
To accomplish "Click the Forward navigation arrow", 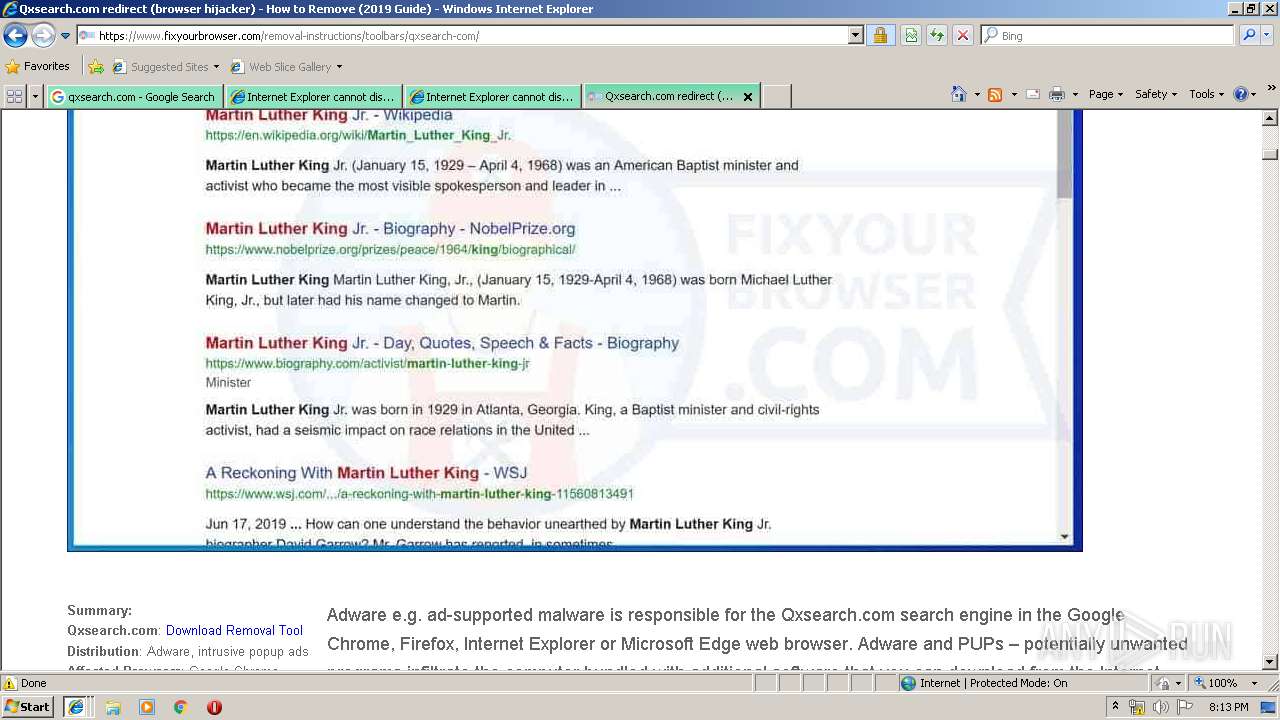I will [x=43, y=36].
